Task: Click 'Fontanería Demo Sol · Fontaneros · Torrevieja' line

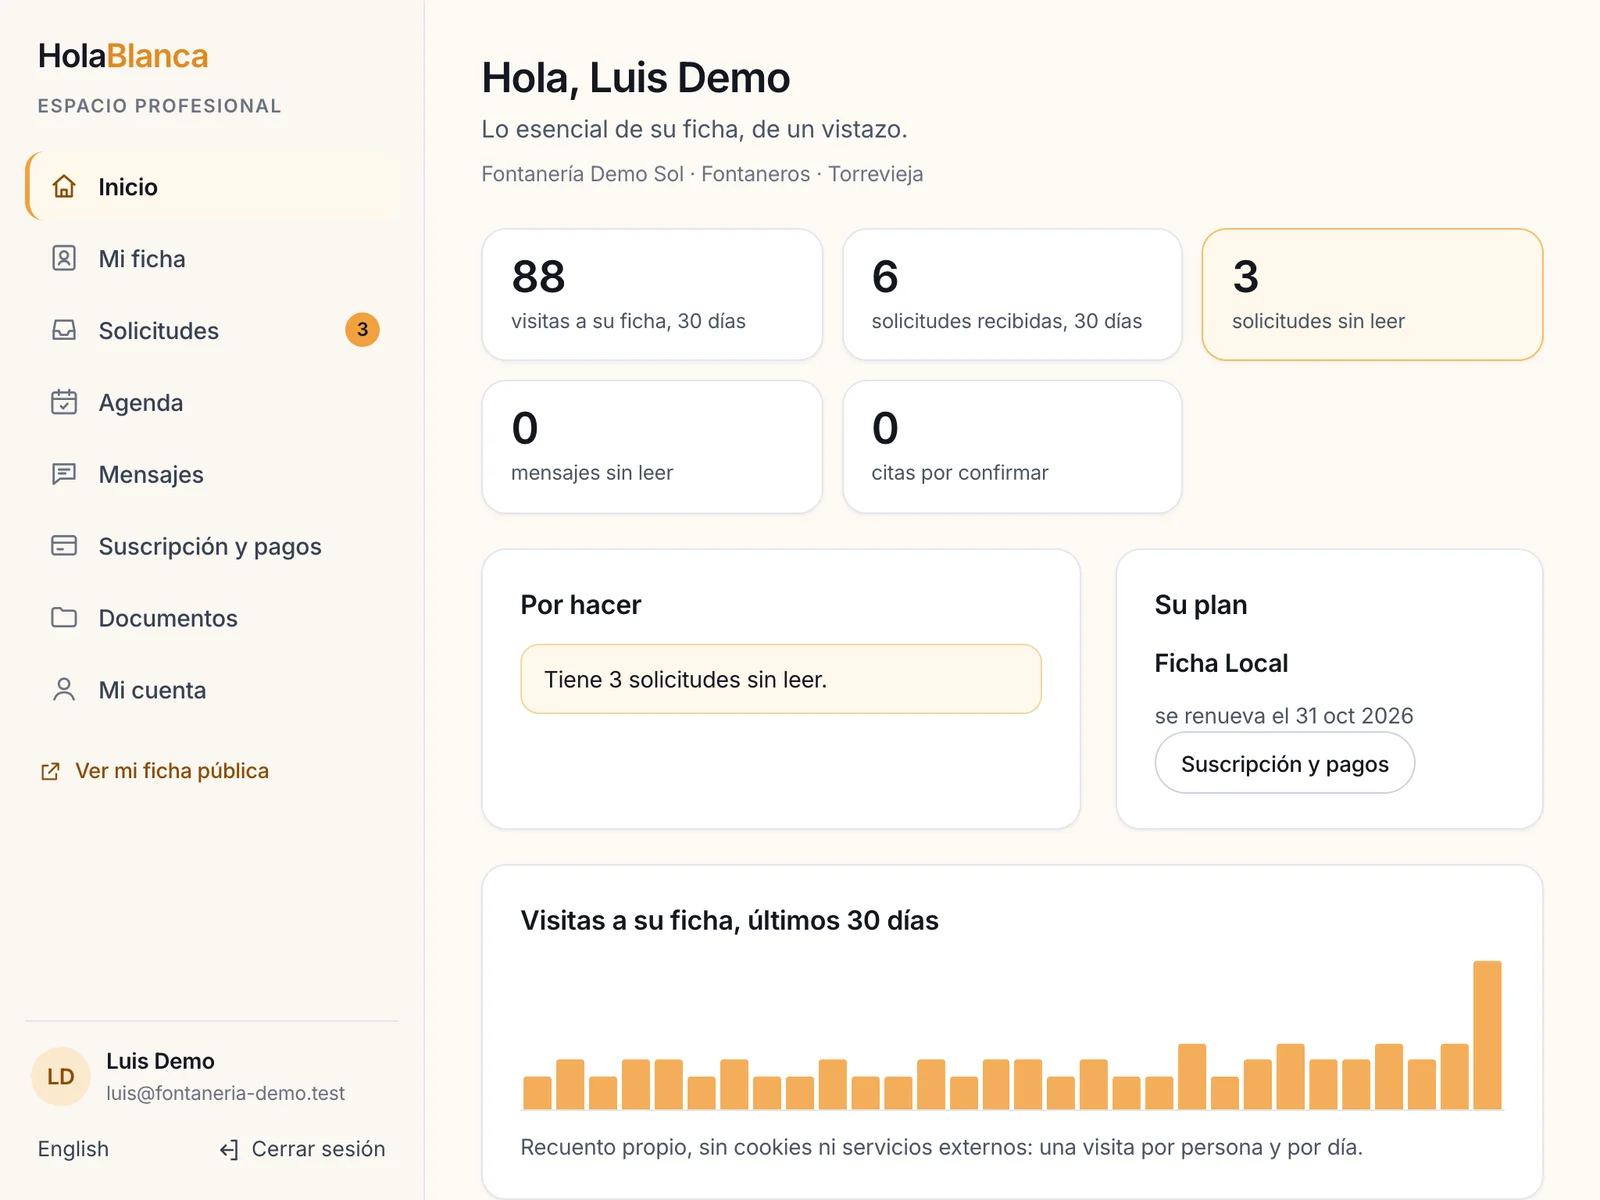Action: coord(702,174)
